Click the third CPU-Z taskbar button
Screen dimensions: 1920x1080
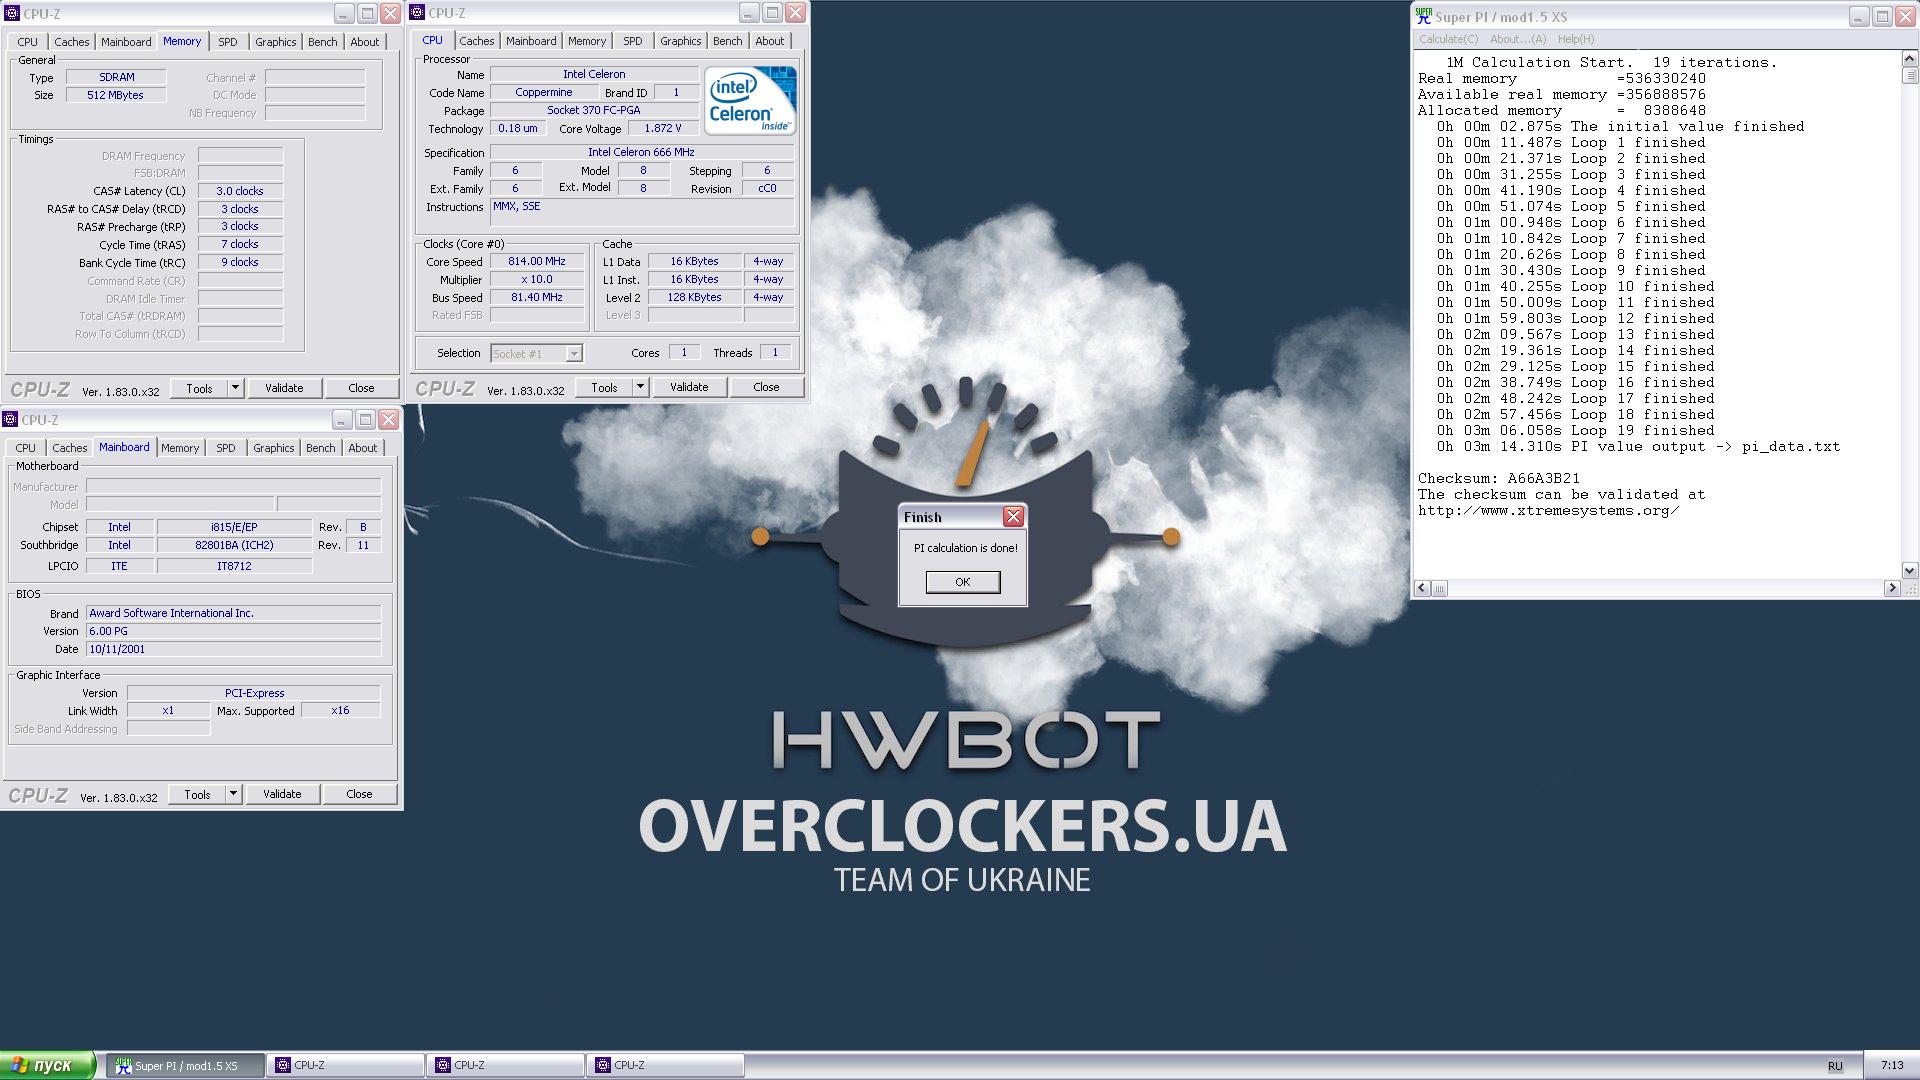coord(666,1066)
